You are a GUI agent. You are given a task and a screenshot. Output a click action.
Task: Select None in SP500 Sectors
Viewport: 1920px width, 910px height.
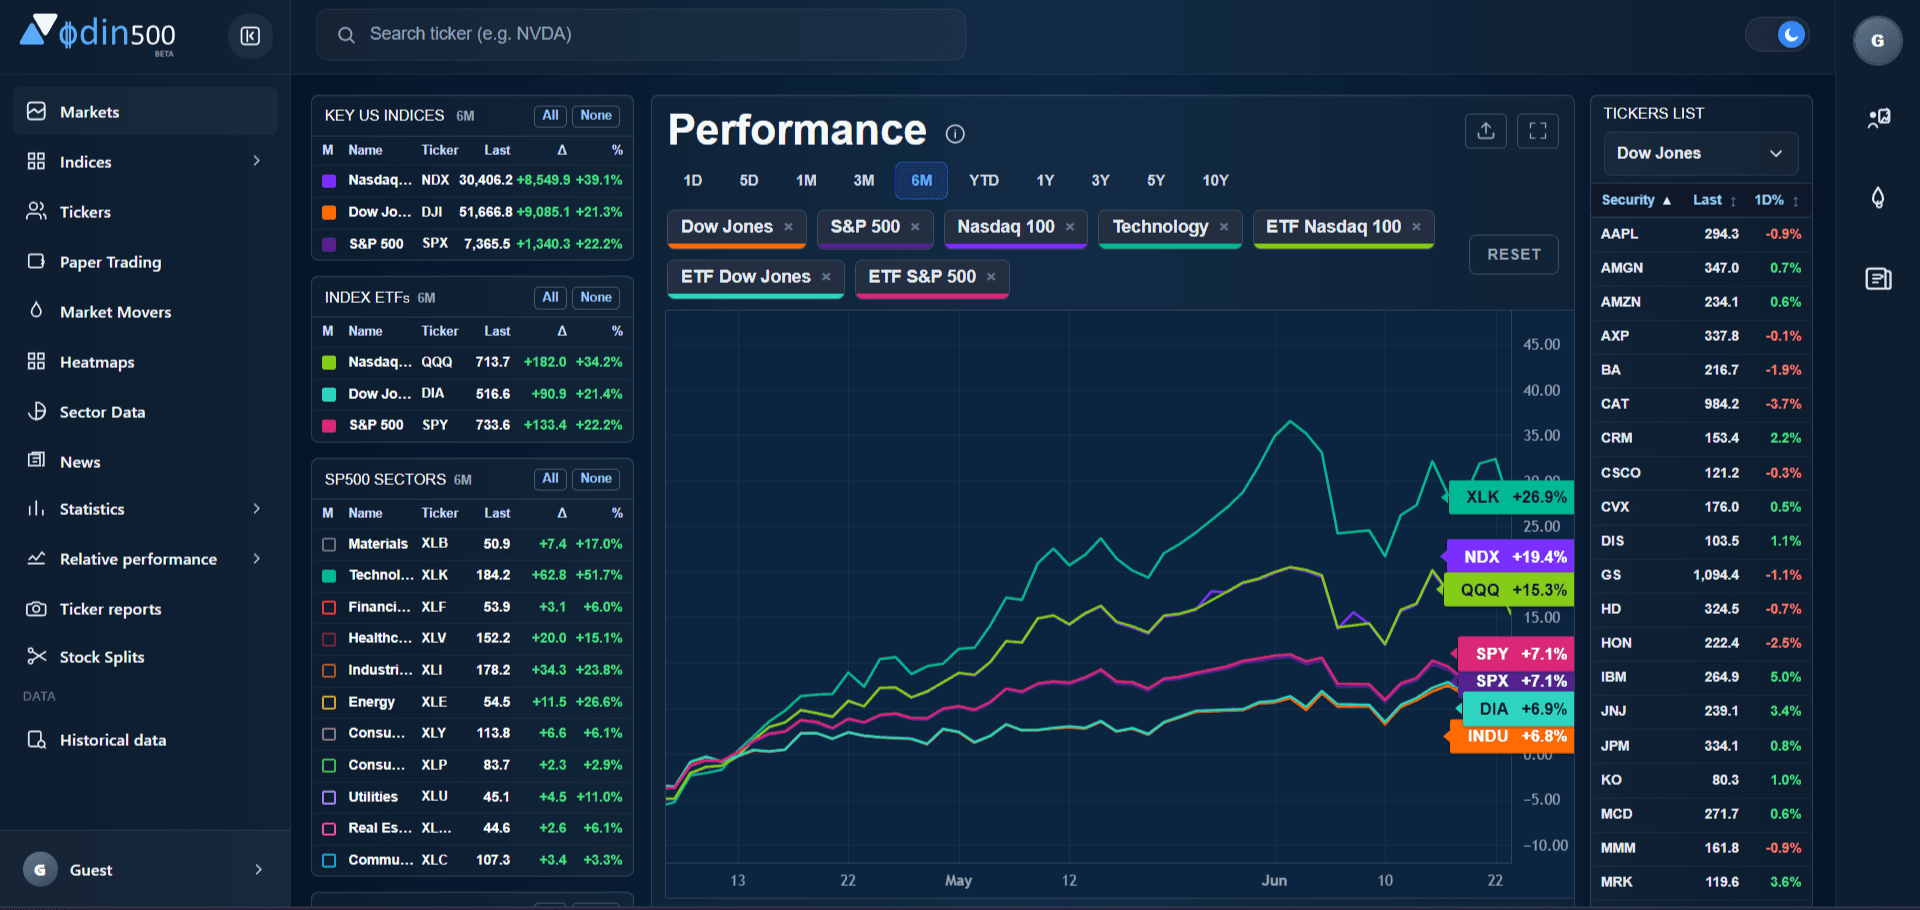pyautogui.click(x=596, y=479)
